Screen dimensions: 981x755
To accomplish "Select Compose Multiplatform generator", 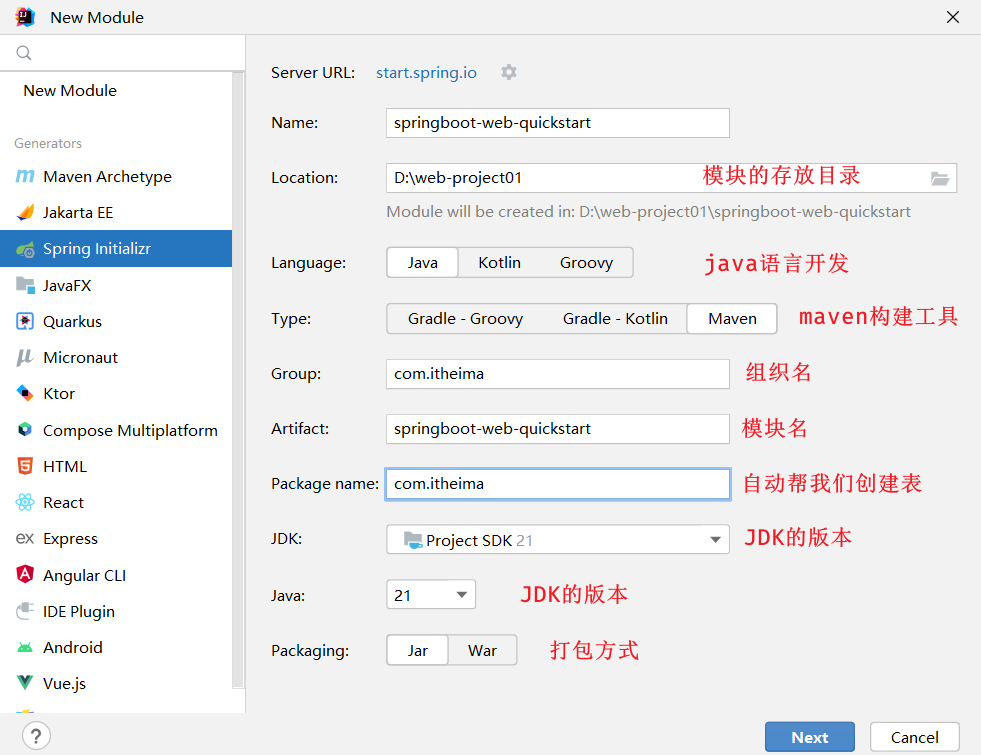I will point(116,430).
